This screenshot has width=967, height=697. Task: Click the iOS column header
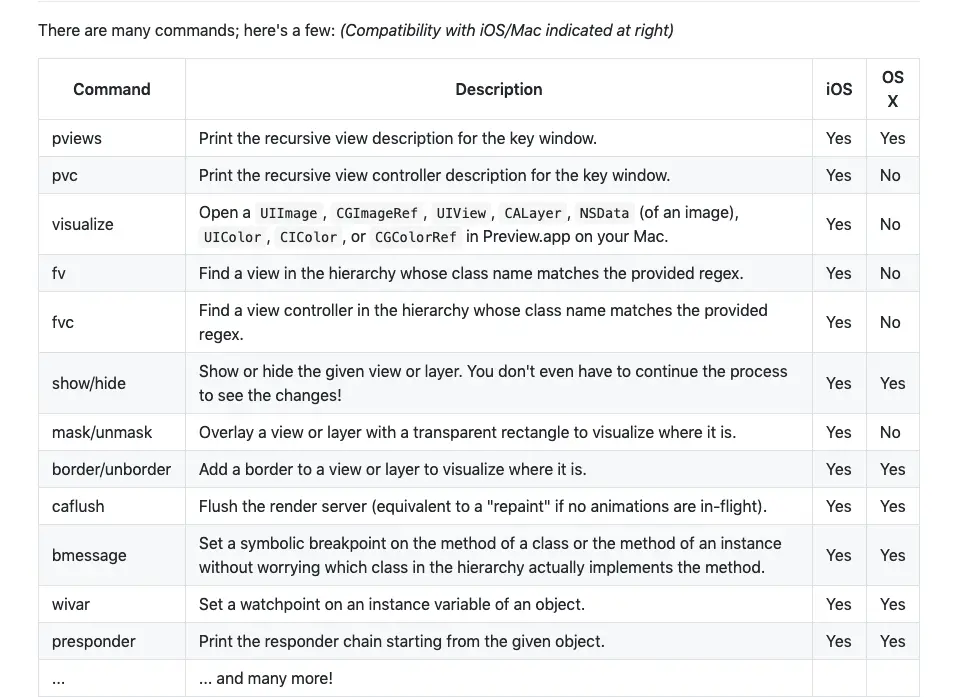(x=839, y=89)
